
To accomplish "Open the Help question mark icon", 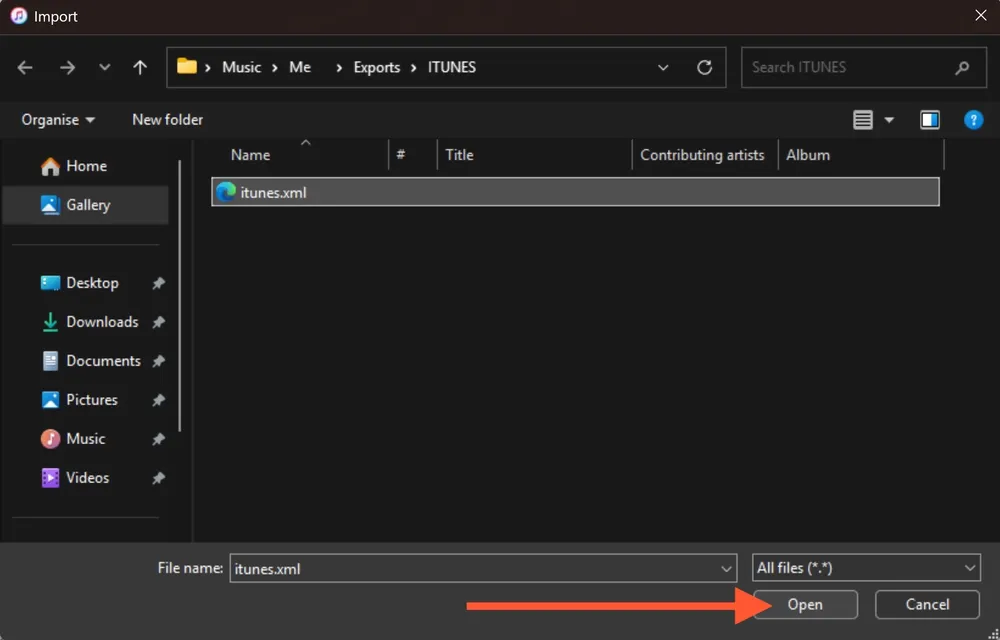I will point(973,119).
